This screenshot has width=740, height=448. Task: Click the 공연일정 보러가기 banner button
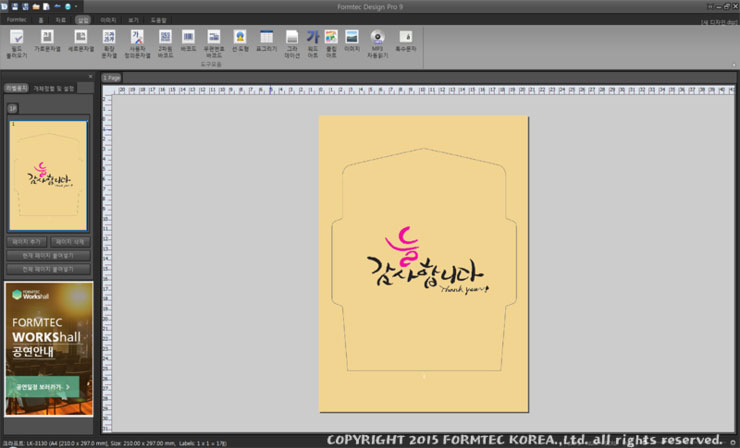point(42,387)
